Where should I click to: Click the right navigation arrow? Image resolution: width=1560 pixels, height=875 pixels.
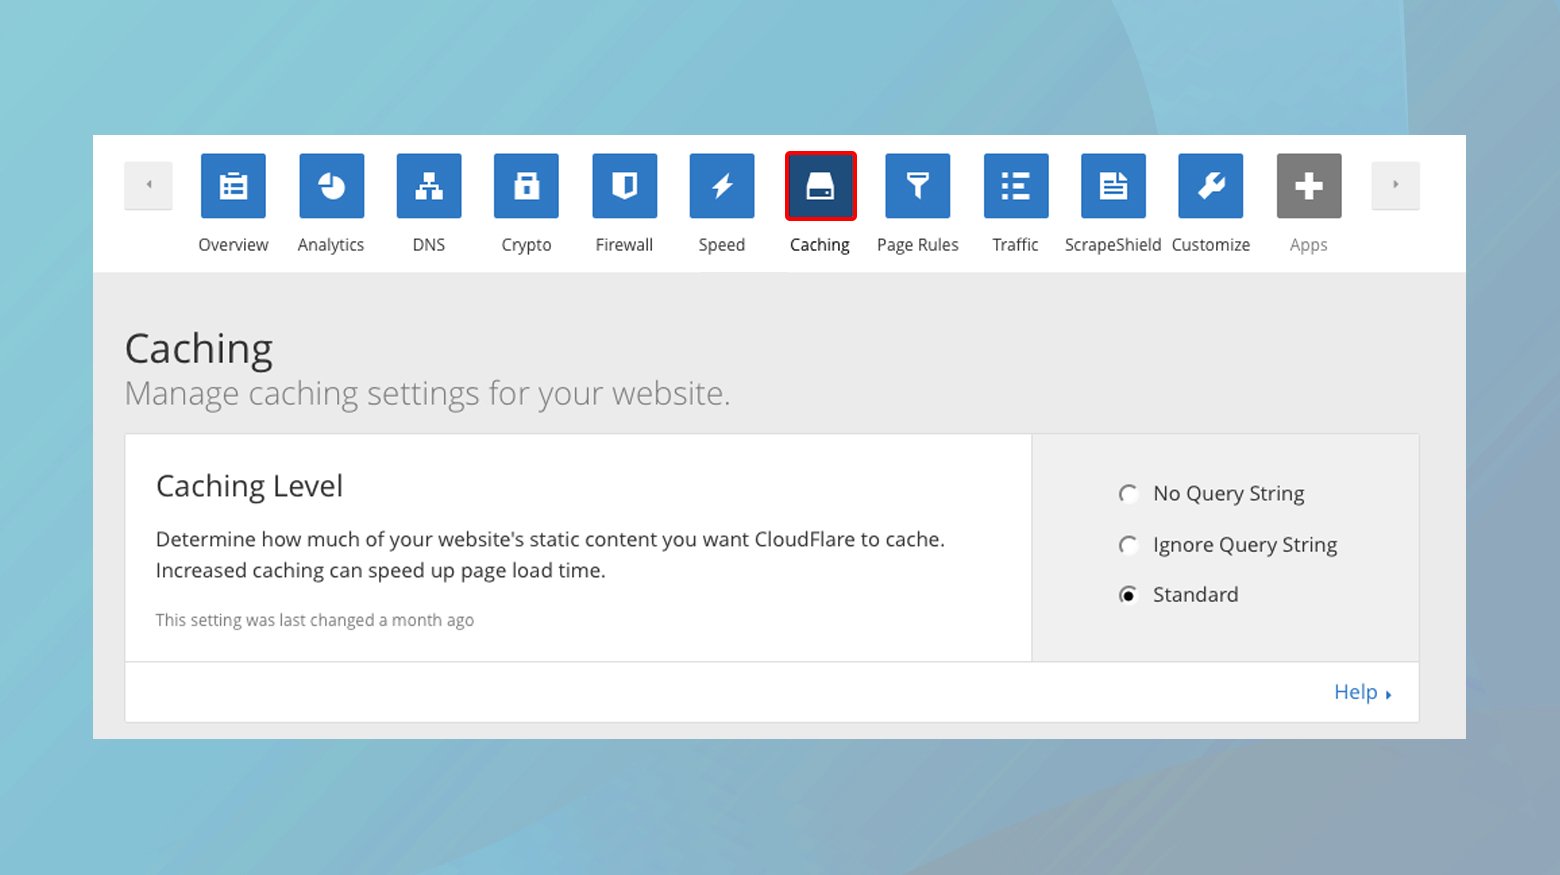(x=1395, y=185)
